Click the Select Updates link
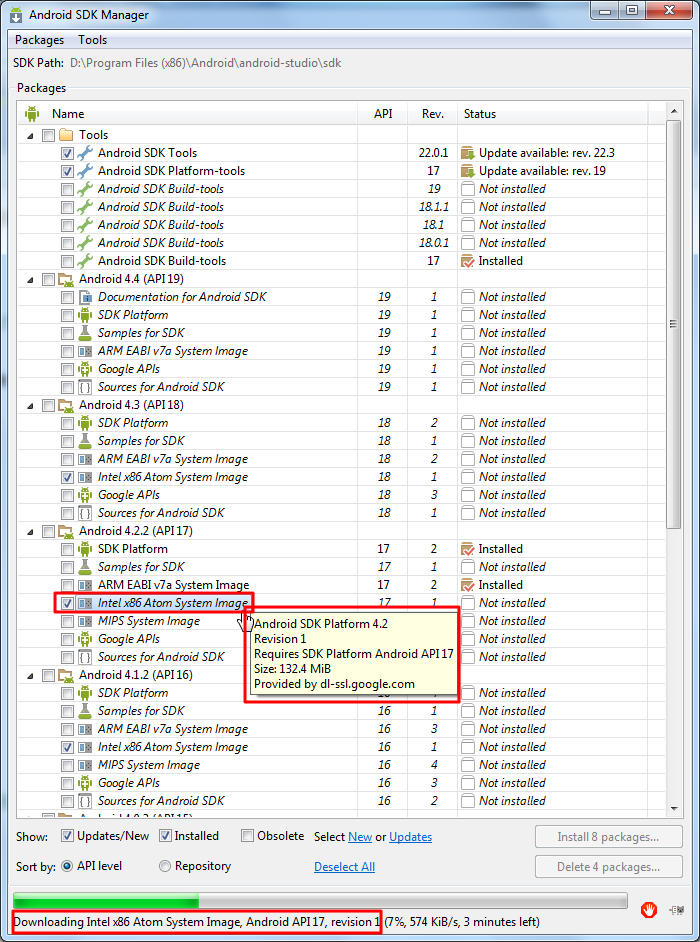700x942 pixels. 410,837
